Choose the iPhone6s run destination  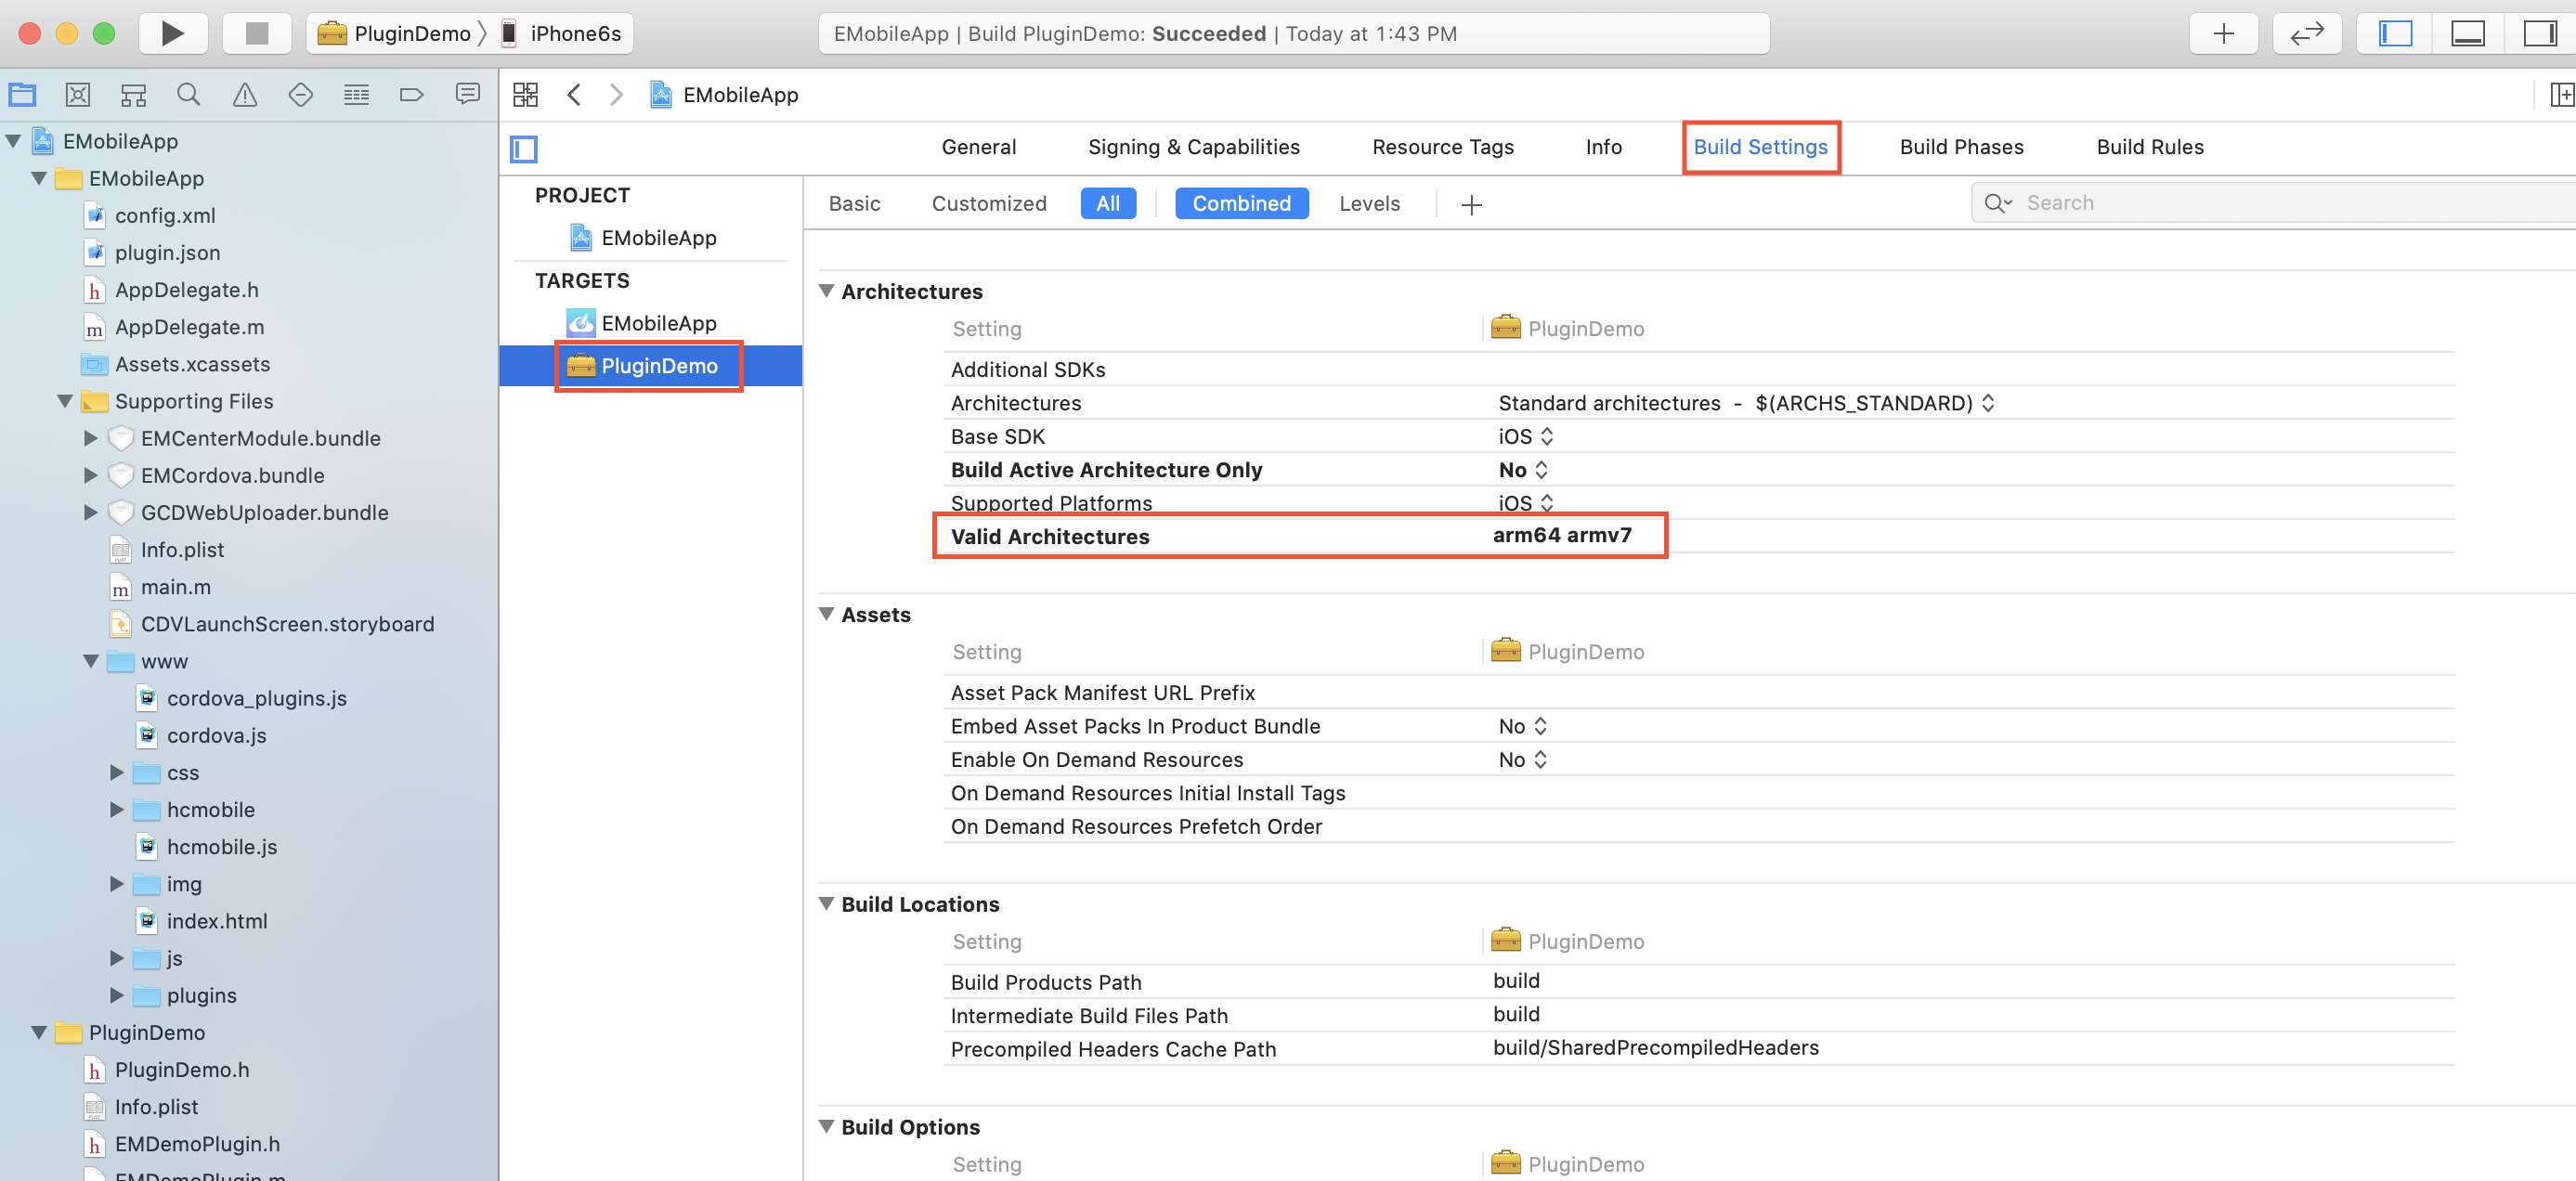[x=561, y=33]
